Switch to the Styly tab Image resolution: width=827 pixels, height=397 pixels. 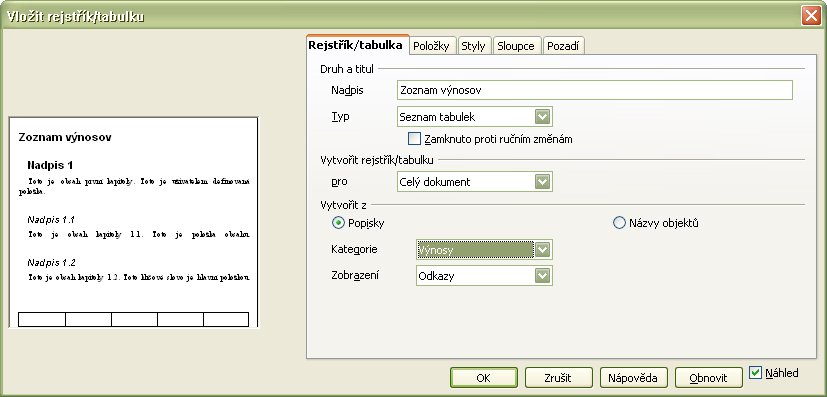[x=473, y=46]
